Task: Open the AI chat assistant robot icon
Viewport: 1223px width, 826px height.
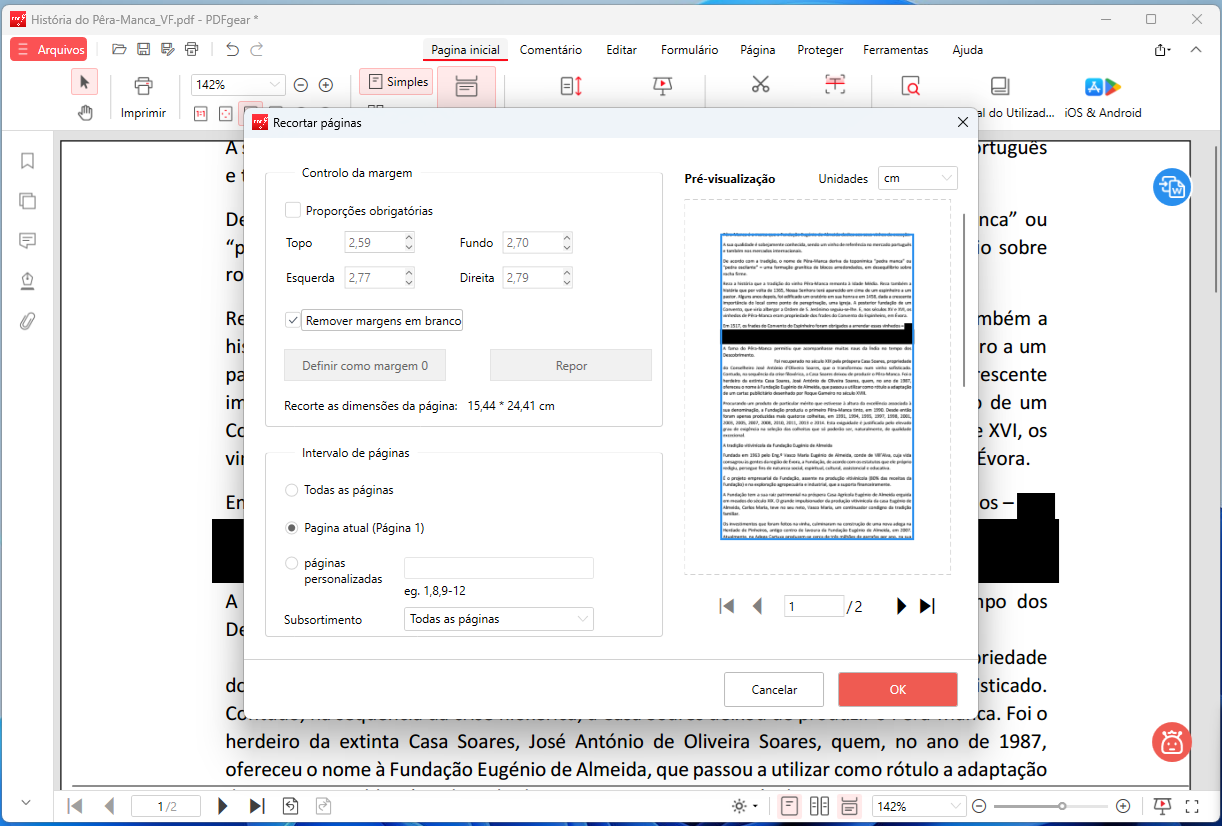Action: pyautogui.click(x=1170, y=741)
